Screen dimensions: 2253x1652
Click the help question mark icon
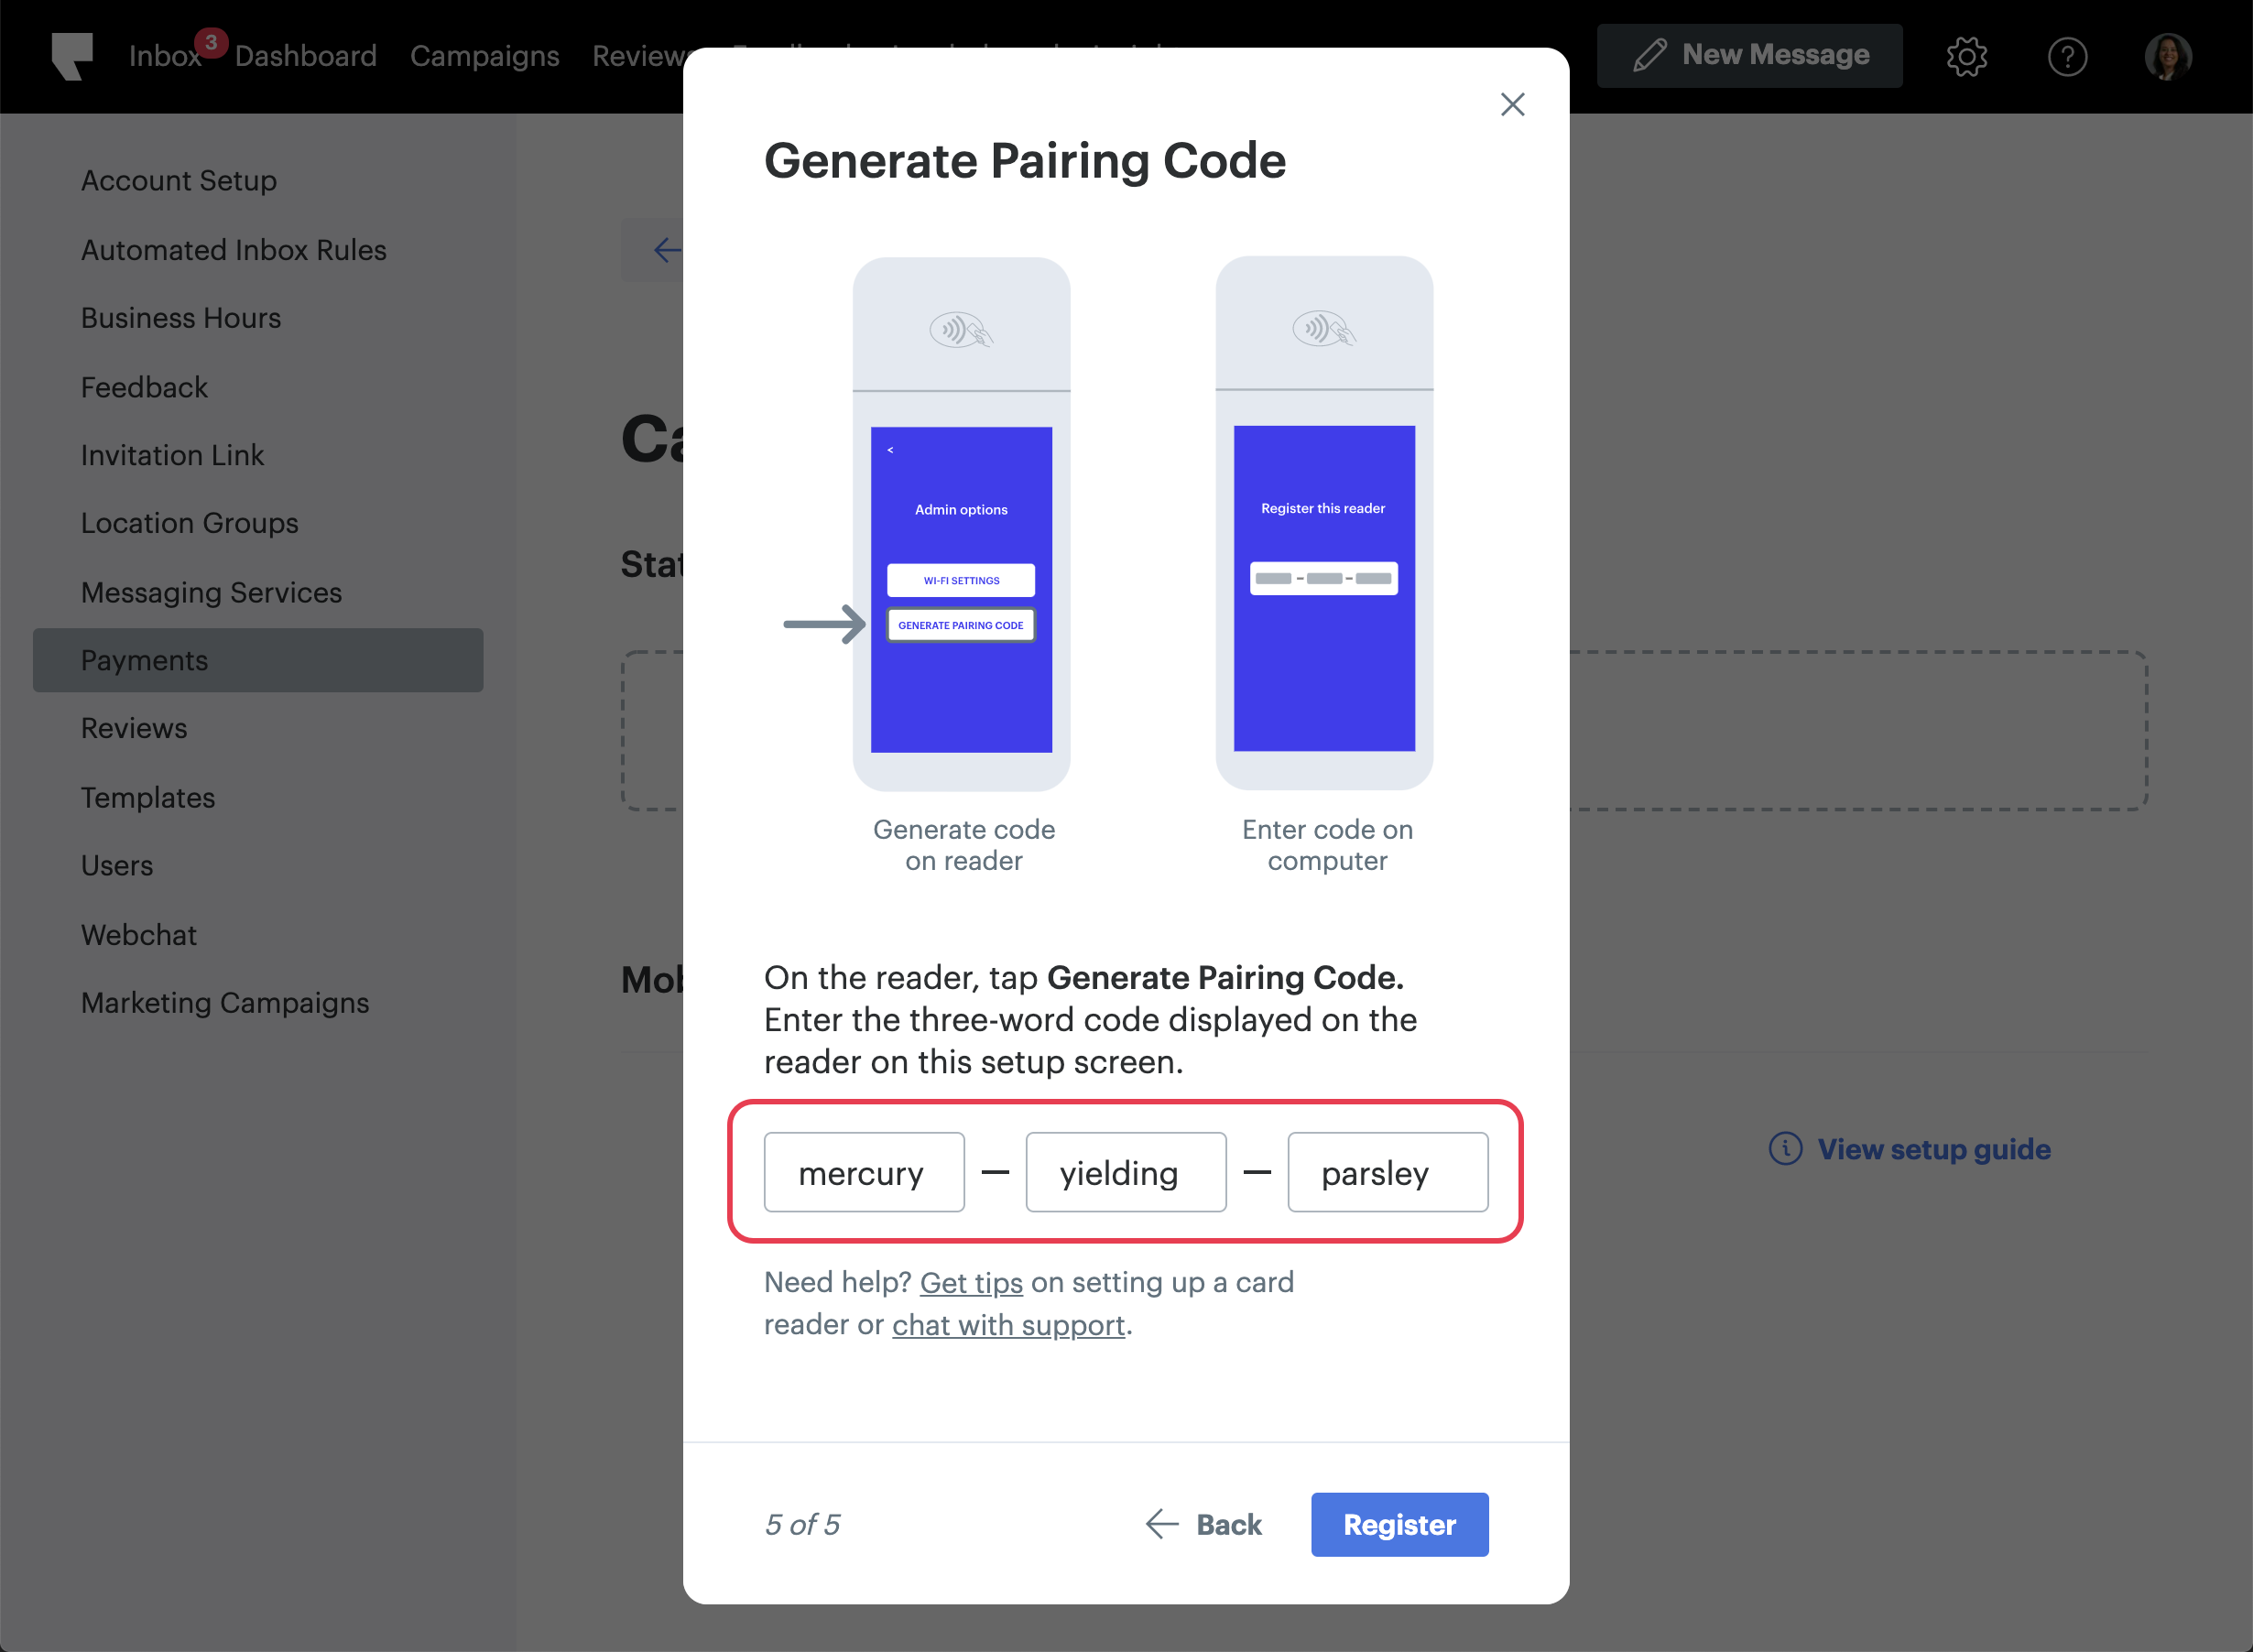(x=2067, y=56)
